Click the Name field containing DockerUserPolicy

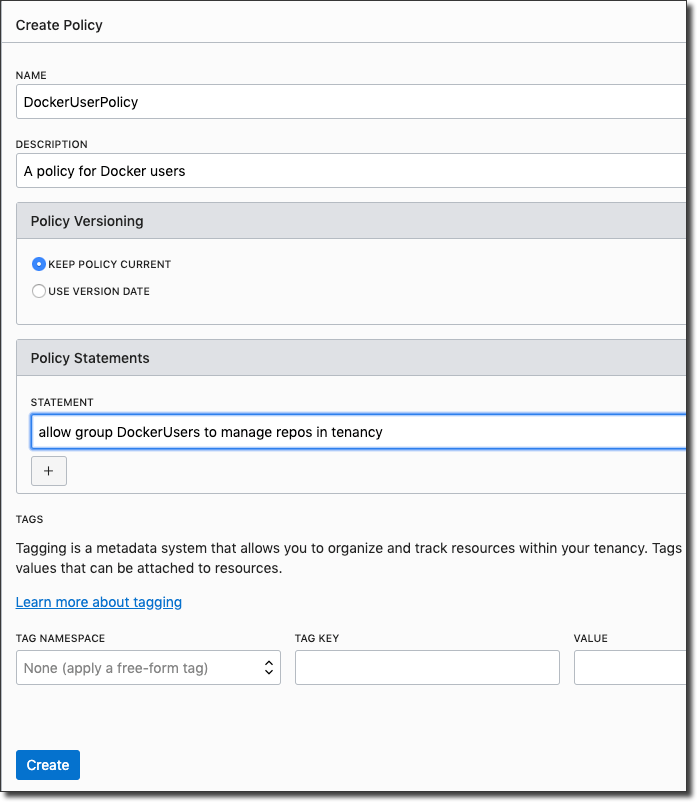(350, 102)
